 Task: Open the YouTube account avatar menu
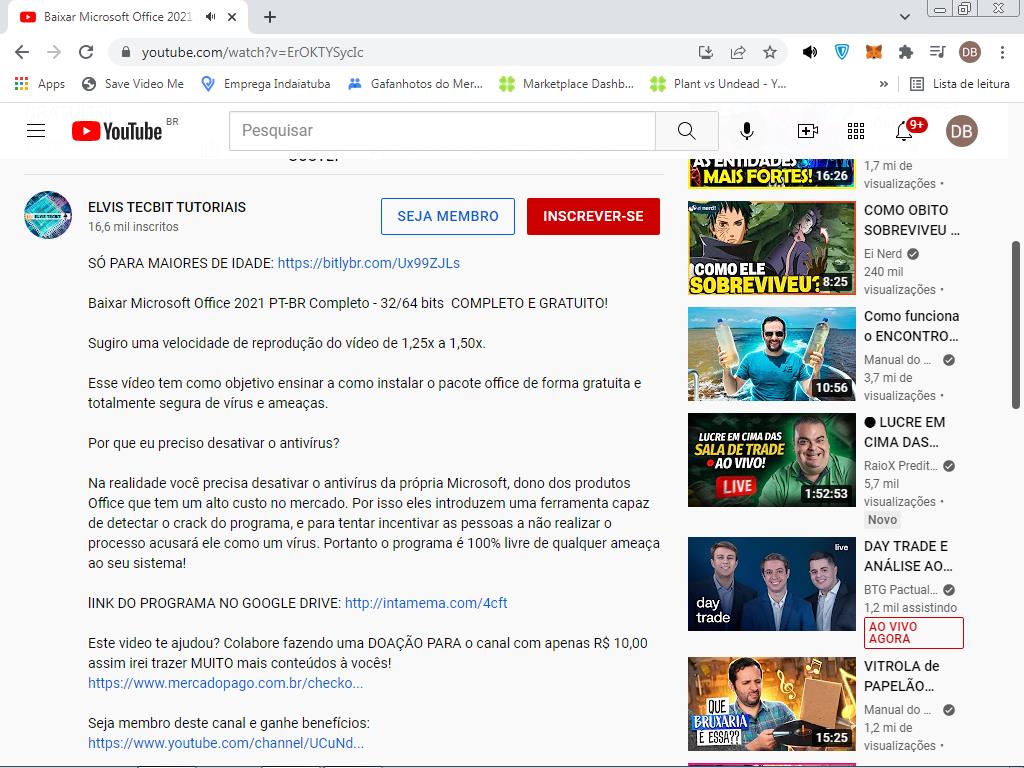click(x=961, y=131)
